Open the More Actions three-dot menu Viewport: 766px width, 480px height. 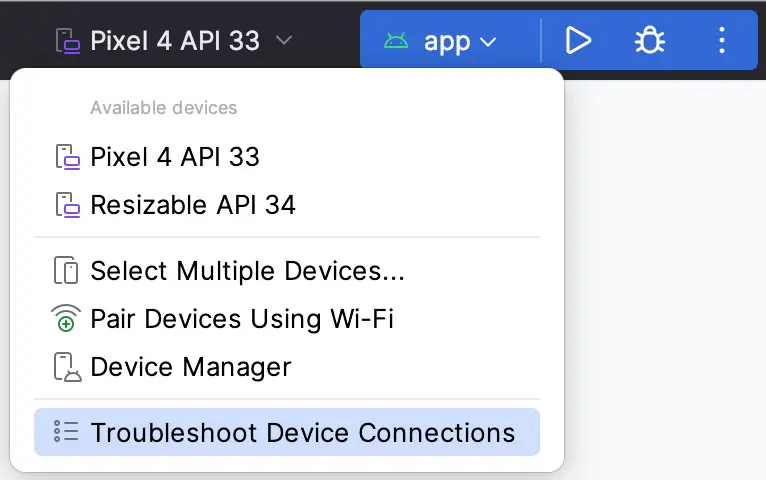click(722, 41)
